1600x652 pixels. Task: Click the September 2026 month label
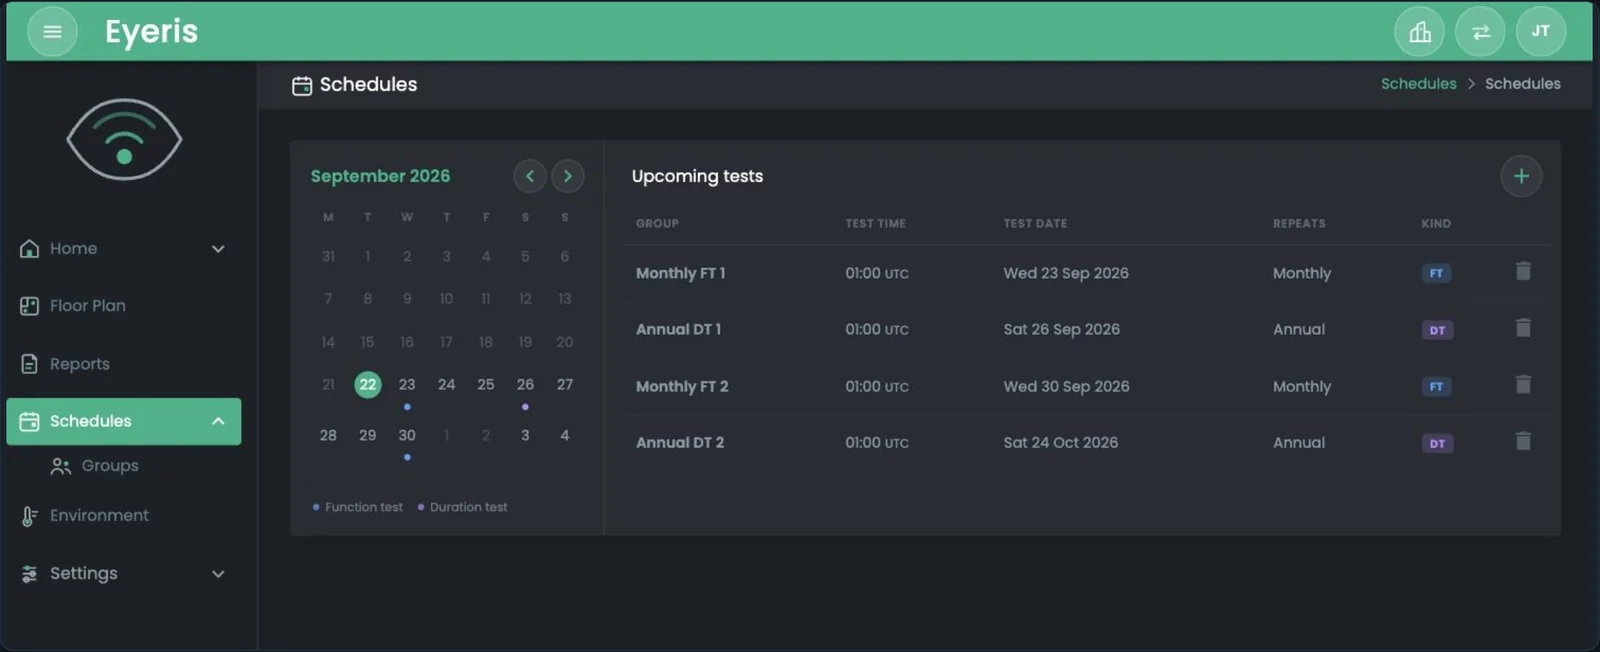pos(380,176)
